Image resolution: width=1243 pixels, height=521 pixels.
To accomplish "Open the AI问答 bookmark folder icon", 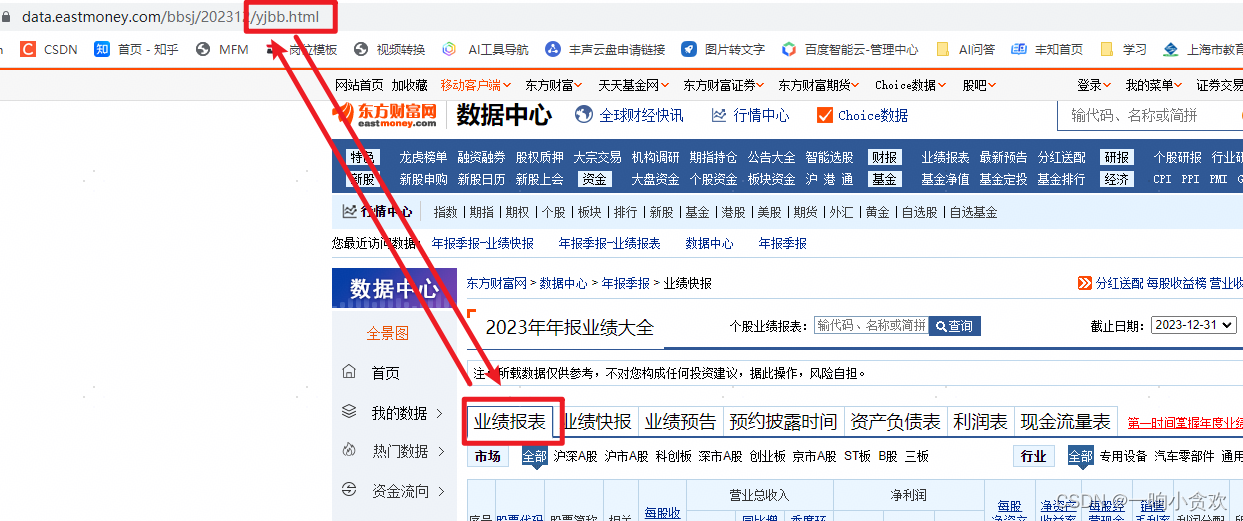I will point(943,49).
